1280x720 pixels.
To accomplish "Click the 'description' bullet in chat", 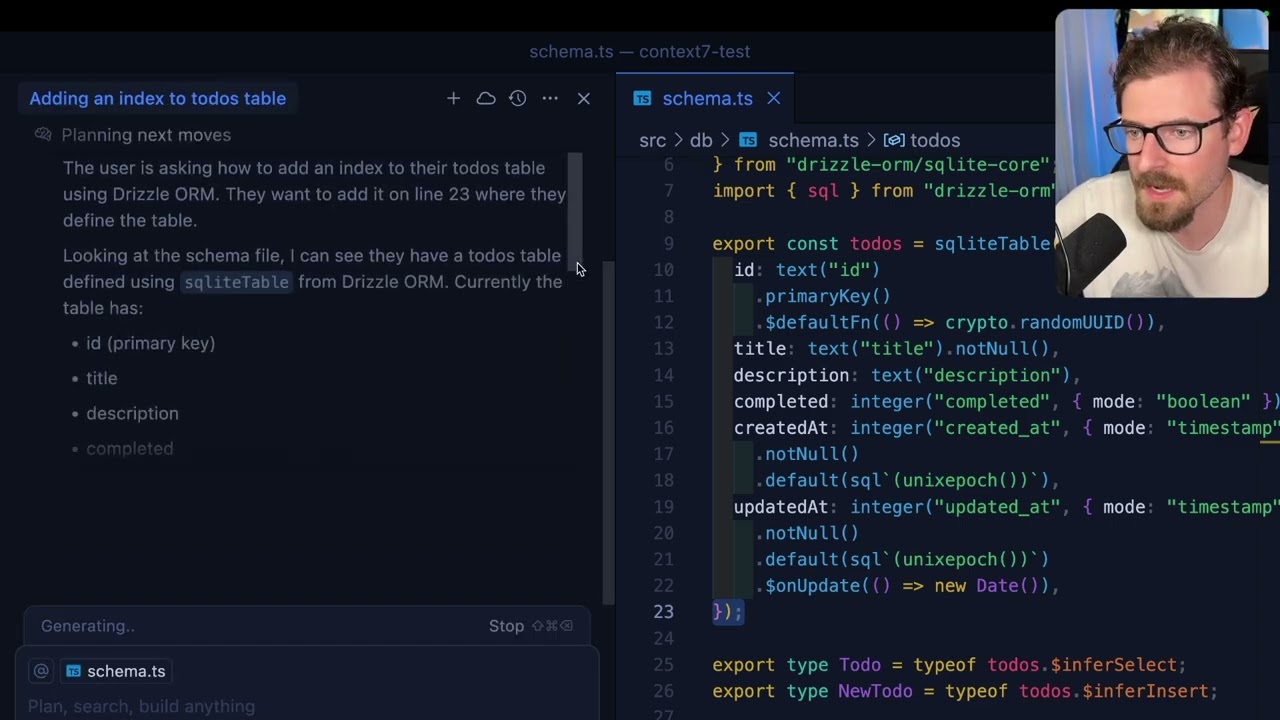I will click(132, 413).
